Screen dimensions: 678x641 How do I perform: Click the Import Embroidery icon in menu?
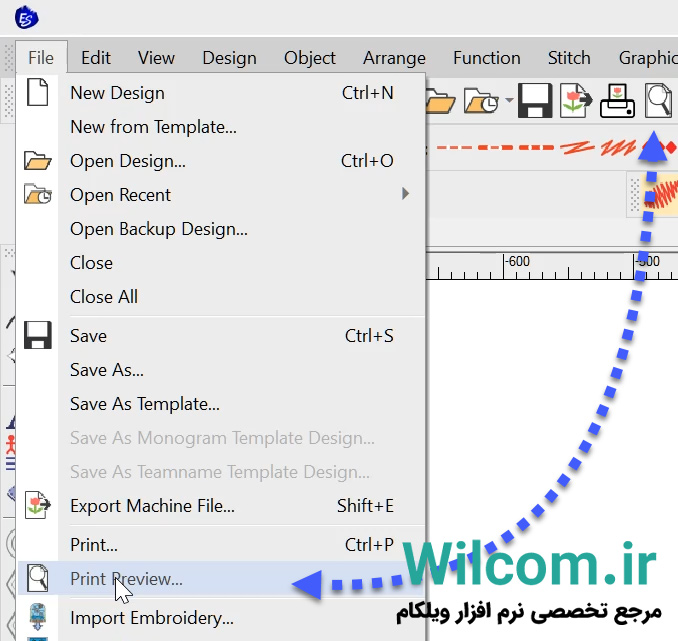pyautogui.click(x=38, y=617)
